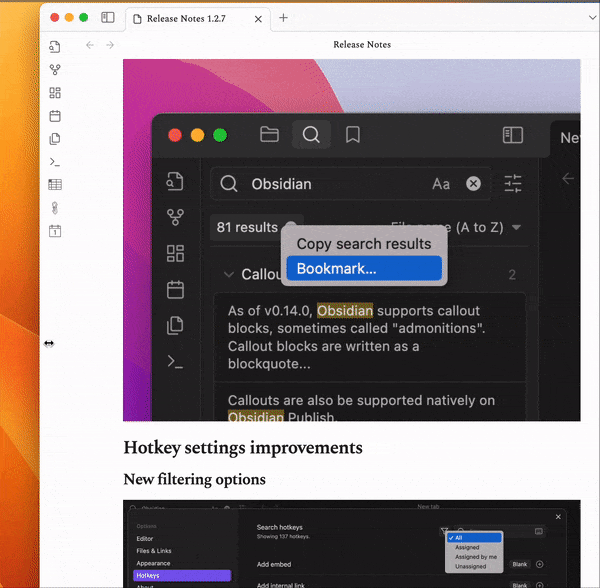Click graph view icon in the dark screenshot ribbon
The height and width of the screenshot is (588, 600).
click(x=175, y=217)
